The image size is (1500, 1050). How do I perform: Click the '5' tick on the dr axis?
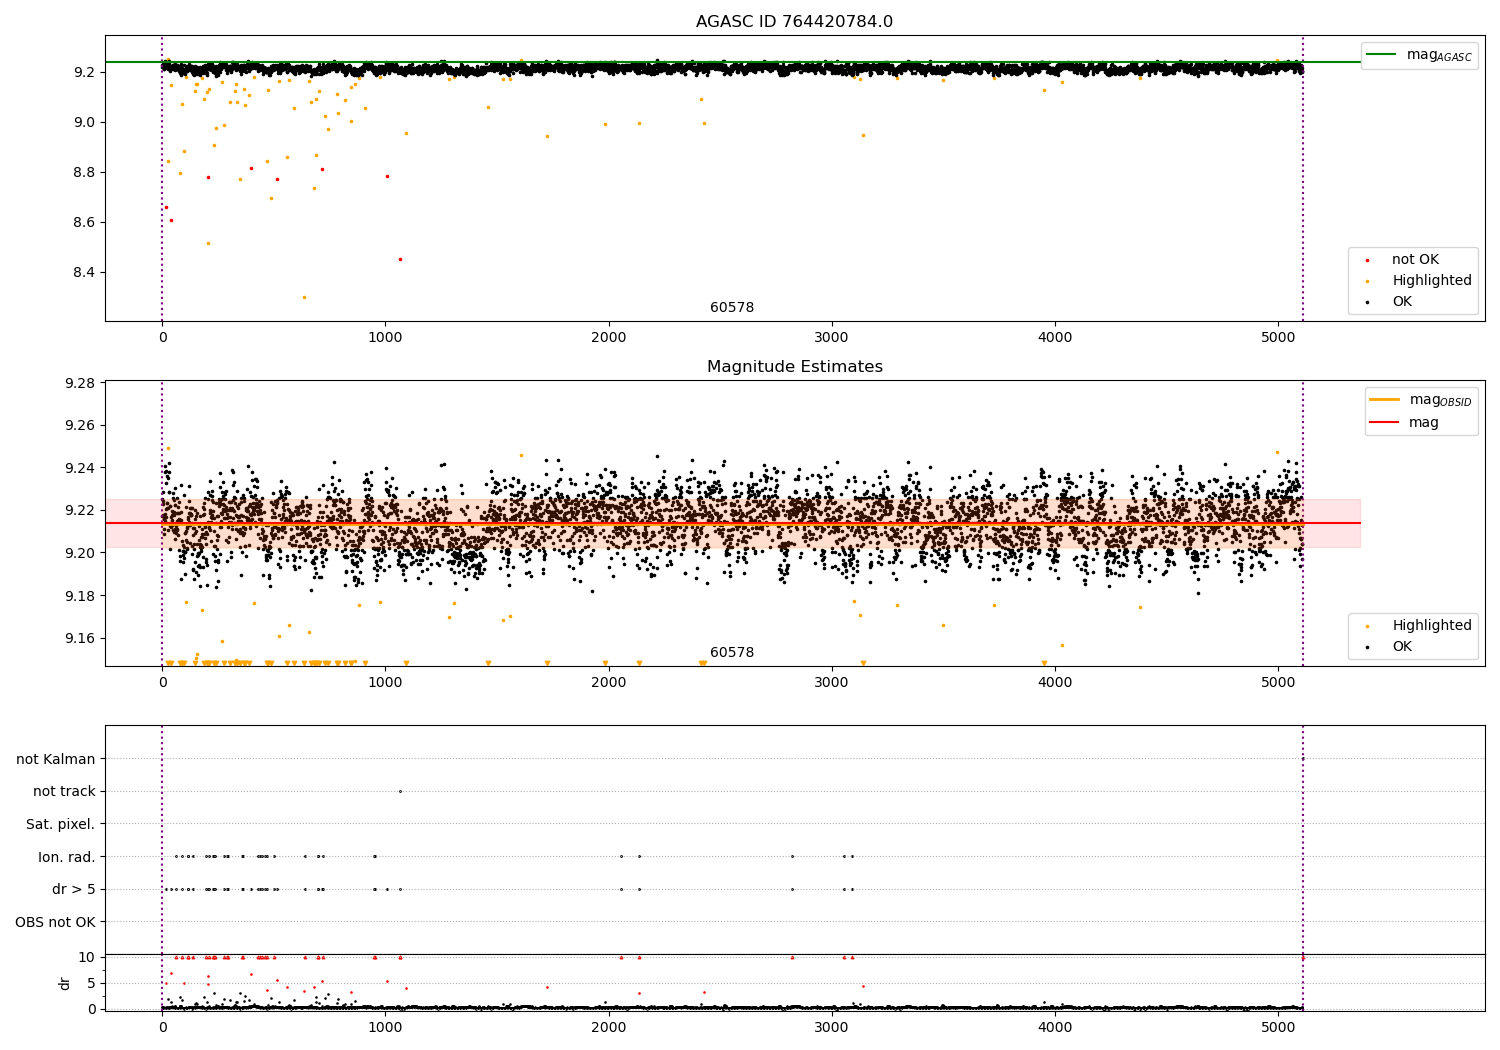pyautogui.click(x=91, y=984)
